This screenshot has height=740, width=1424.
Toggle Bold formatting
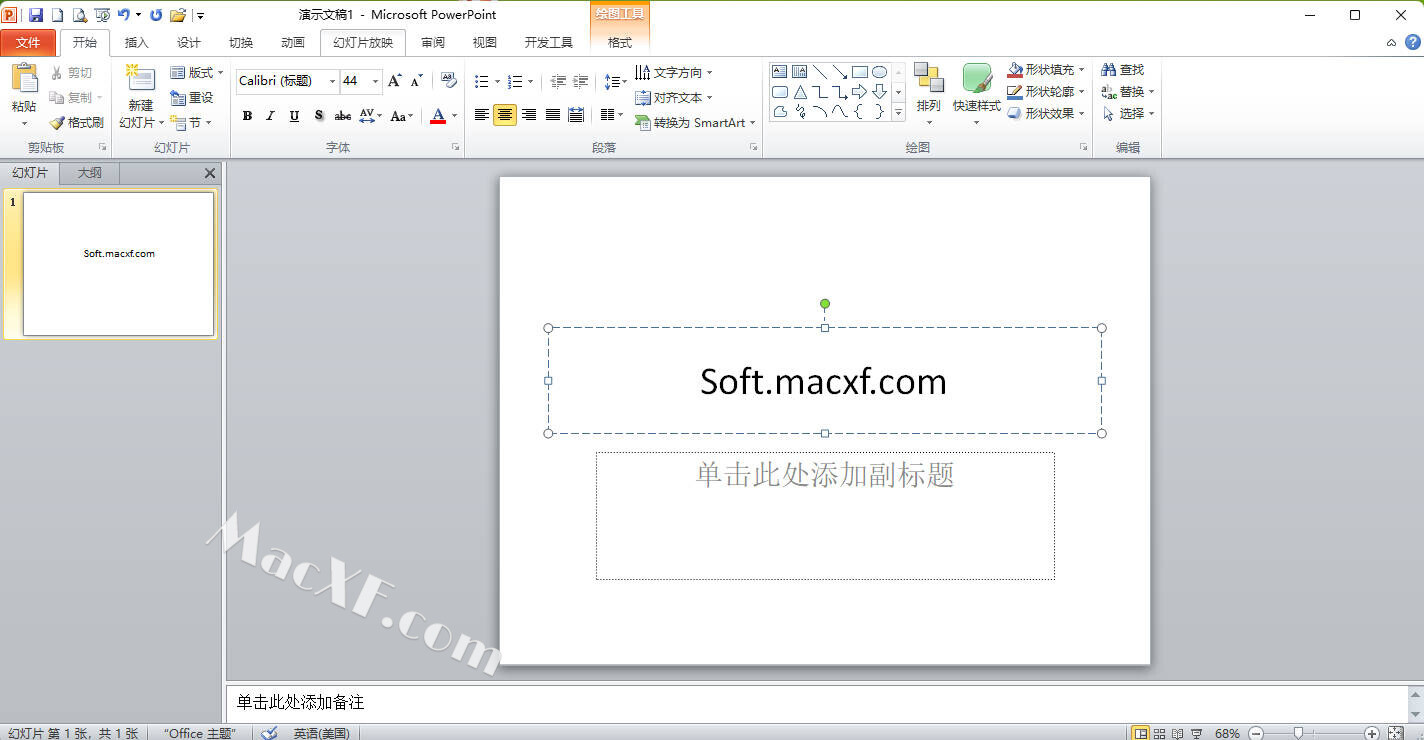click(247, 116)
